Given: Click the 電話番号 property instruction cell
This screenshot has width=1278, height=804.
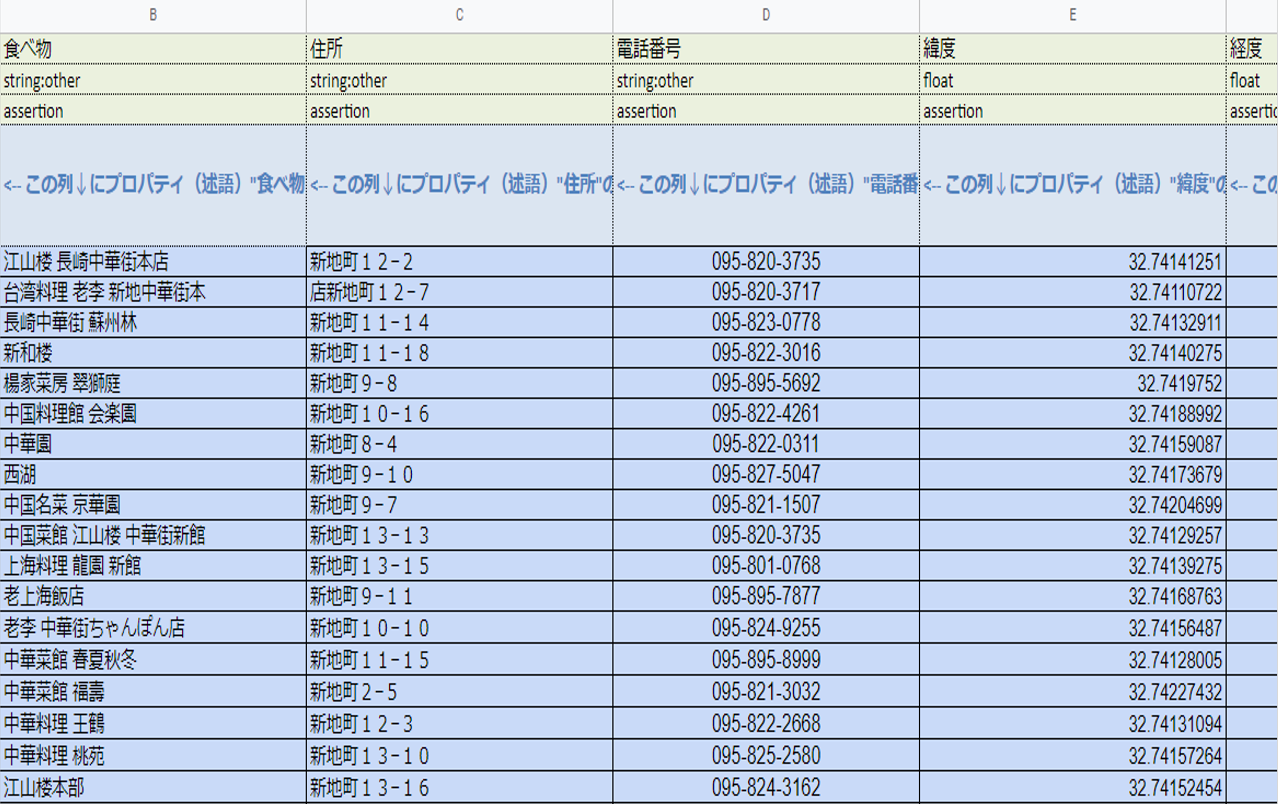Looking at the screenshot, I should pos(766,186).
